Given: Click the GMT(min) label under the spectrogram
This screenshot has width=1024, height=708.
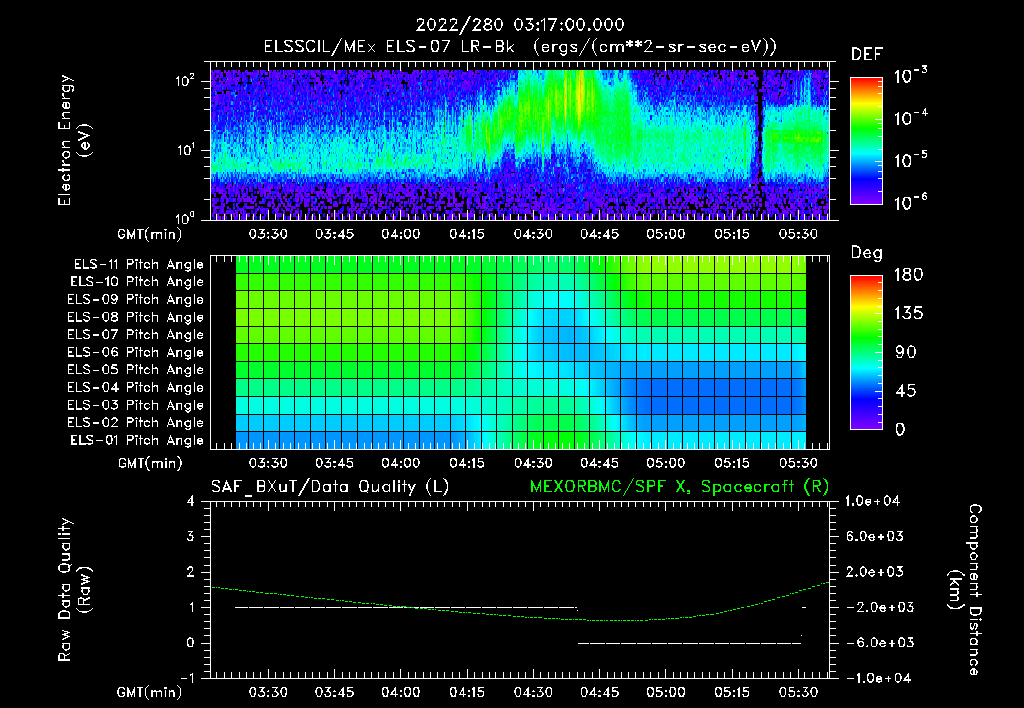Looking at the screenshot, I should pos(150,234).
